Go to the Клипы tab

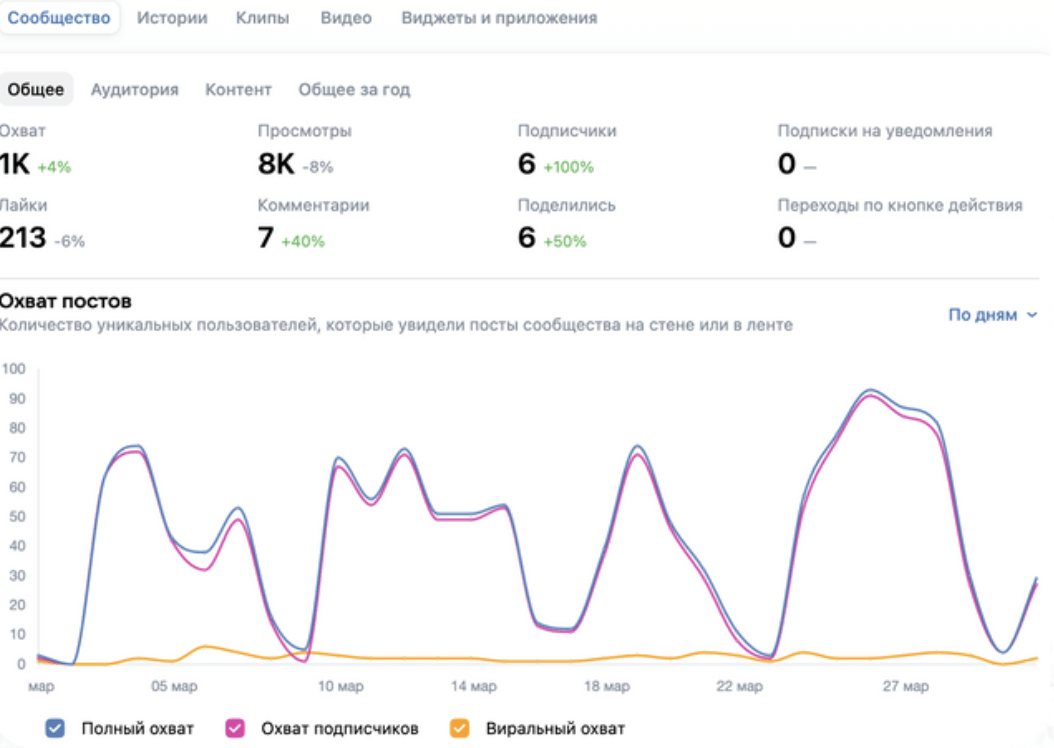click(263, 18)
